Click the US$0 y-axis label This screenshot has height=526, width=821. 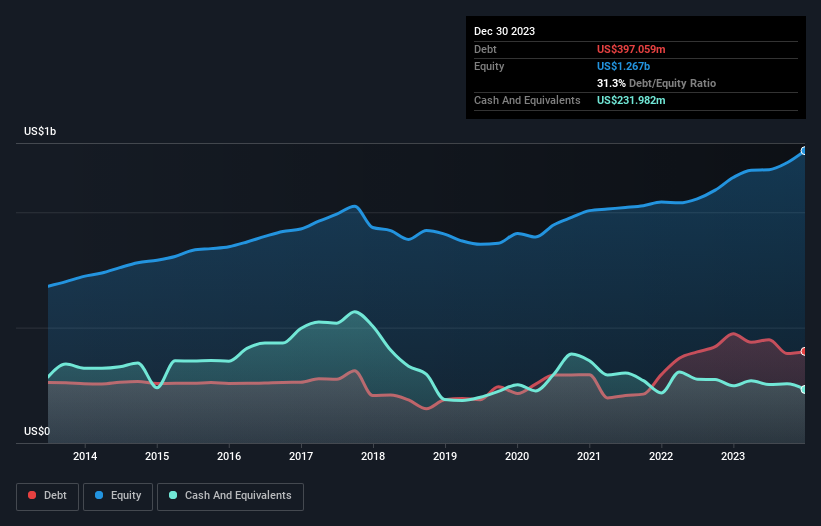click(37, 431)
